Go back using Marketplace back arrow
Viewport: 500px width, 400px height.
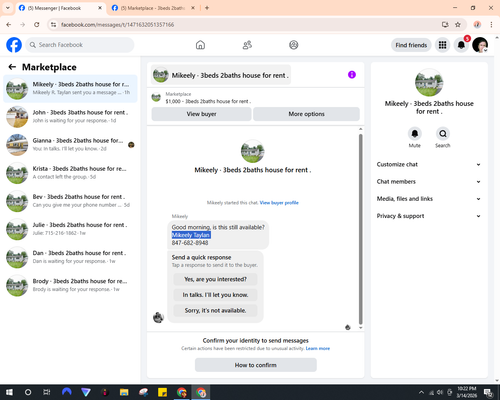click(12, 67)
